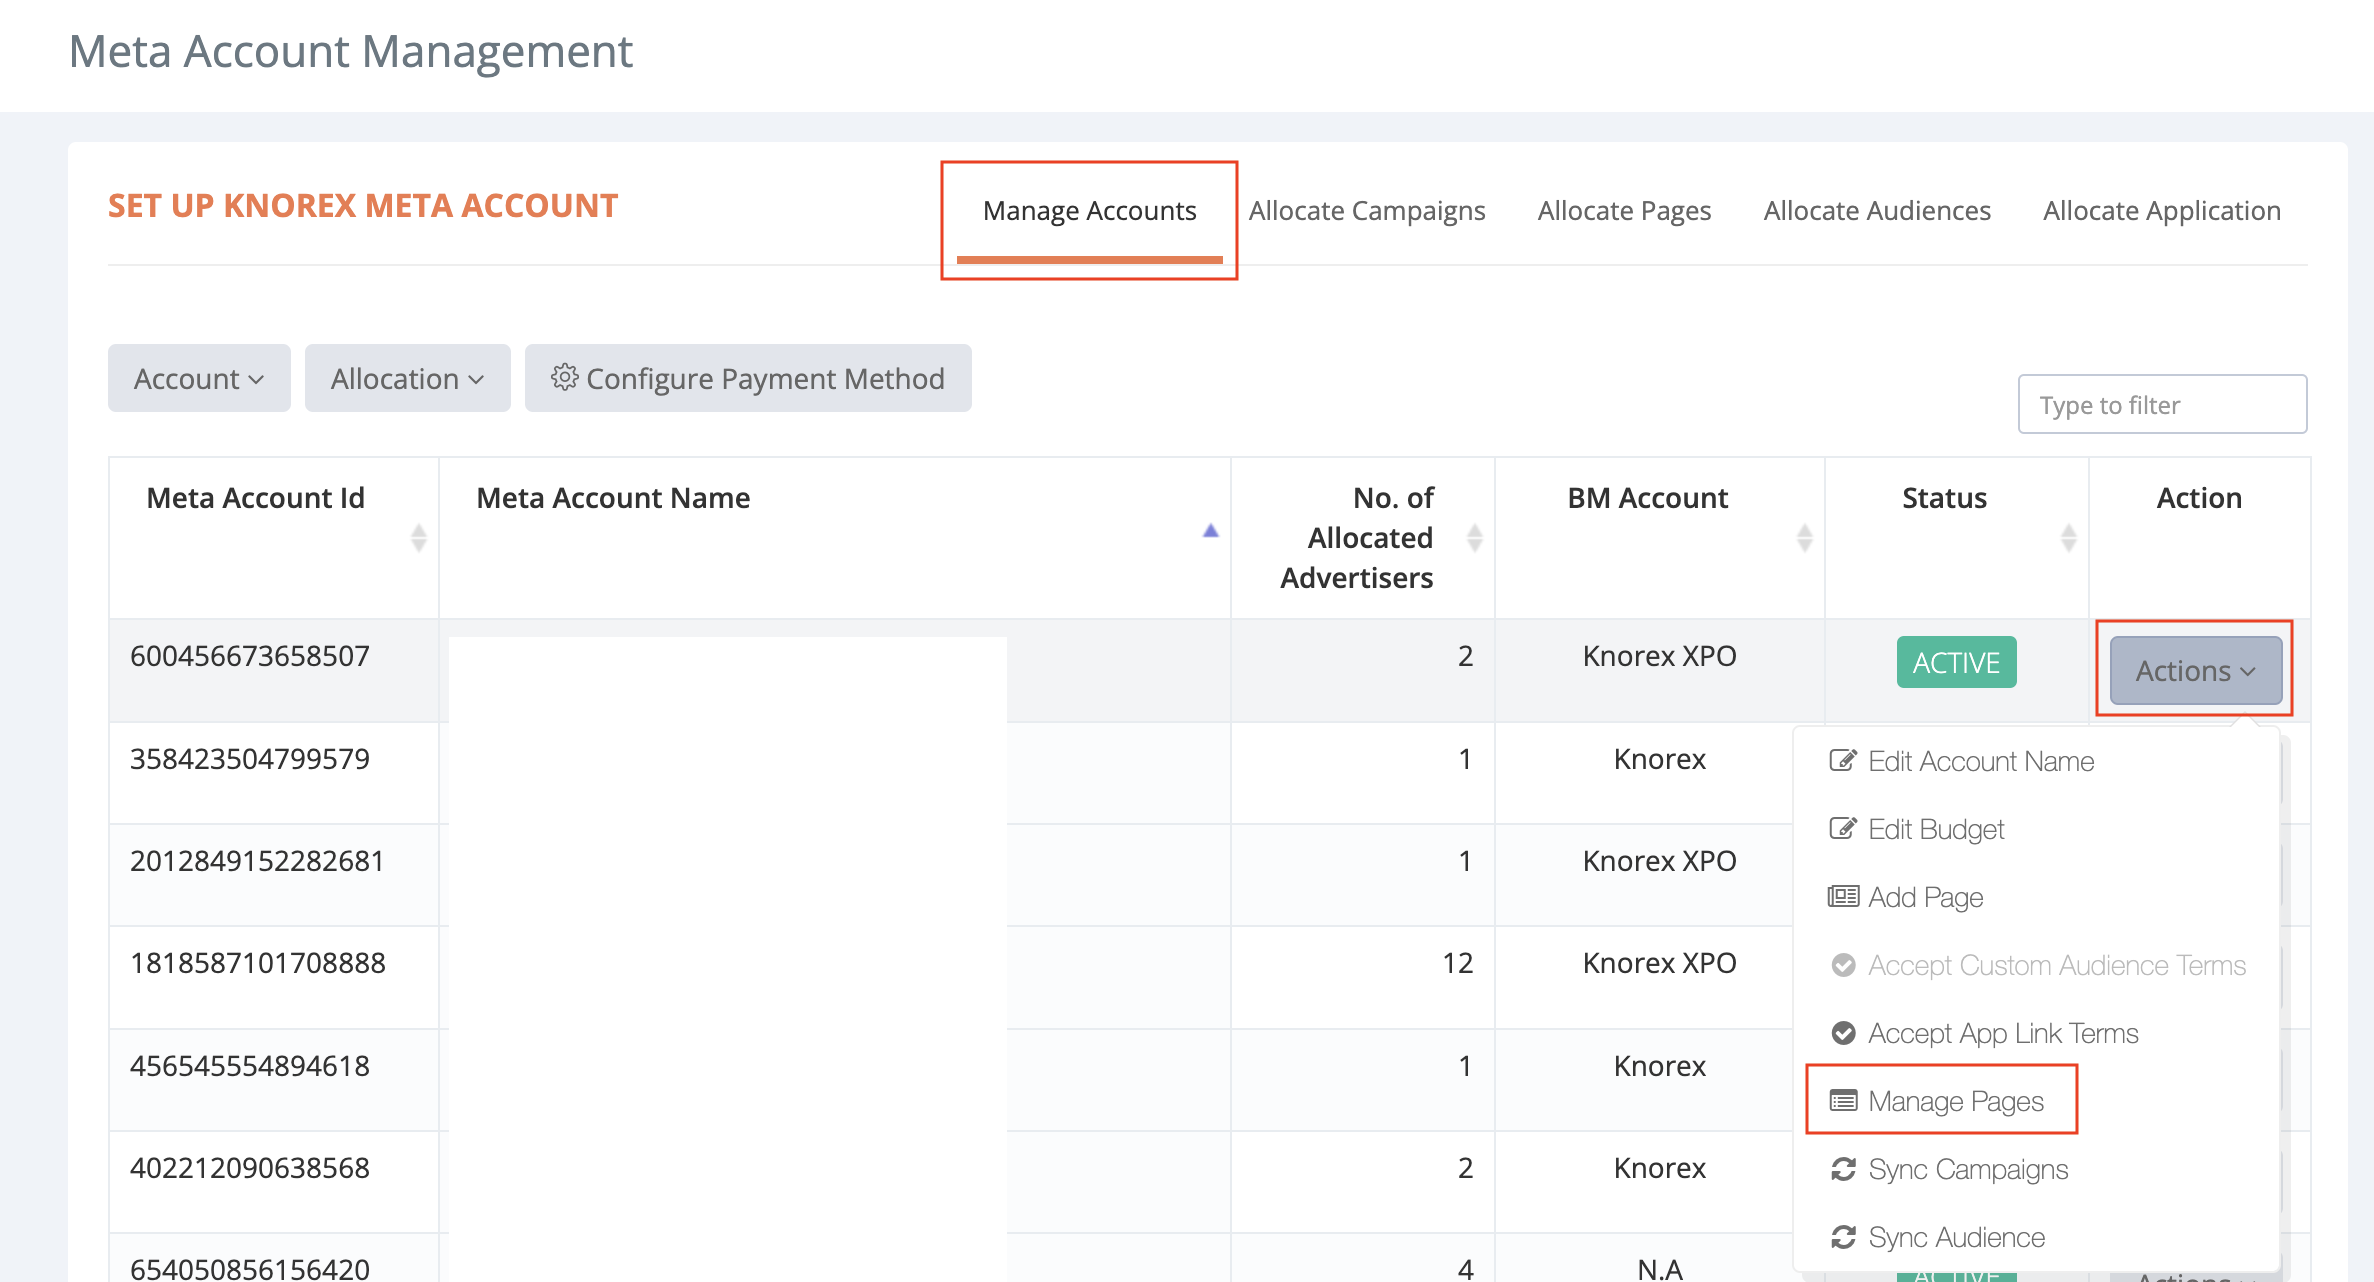Select Edit Account Name from the menu
This screenshot has height=1282, width=2374.
click(1980, 760)
